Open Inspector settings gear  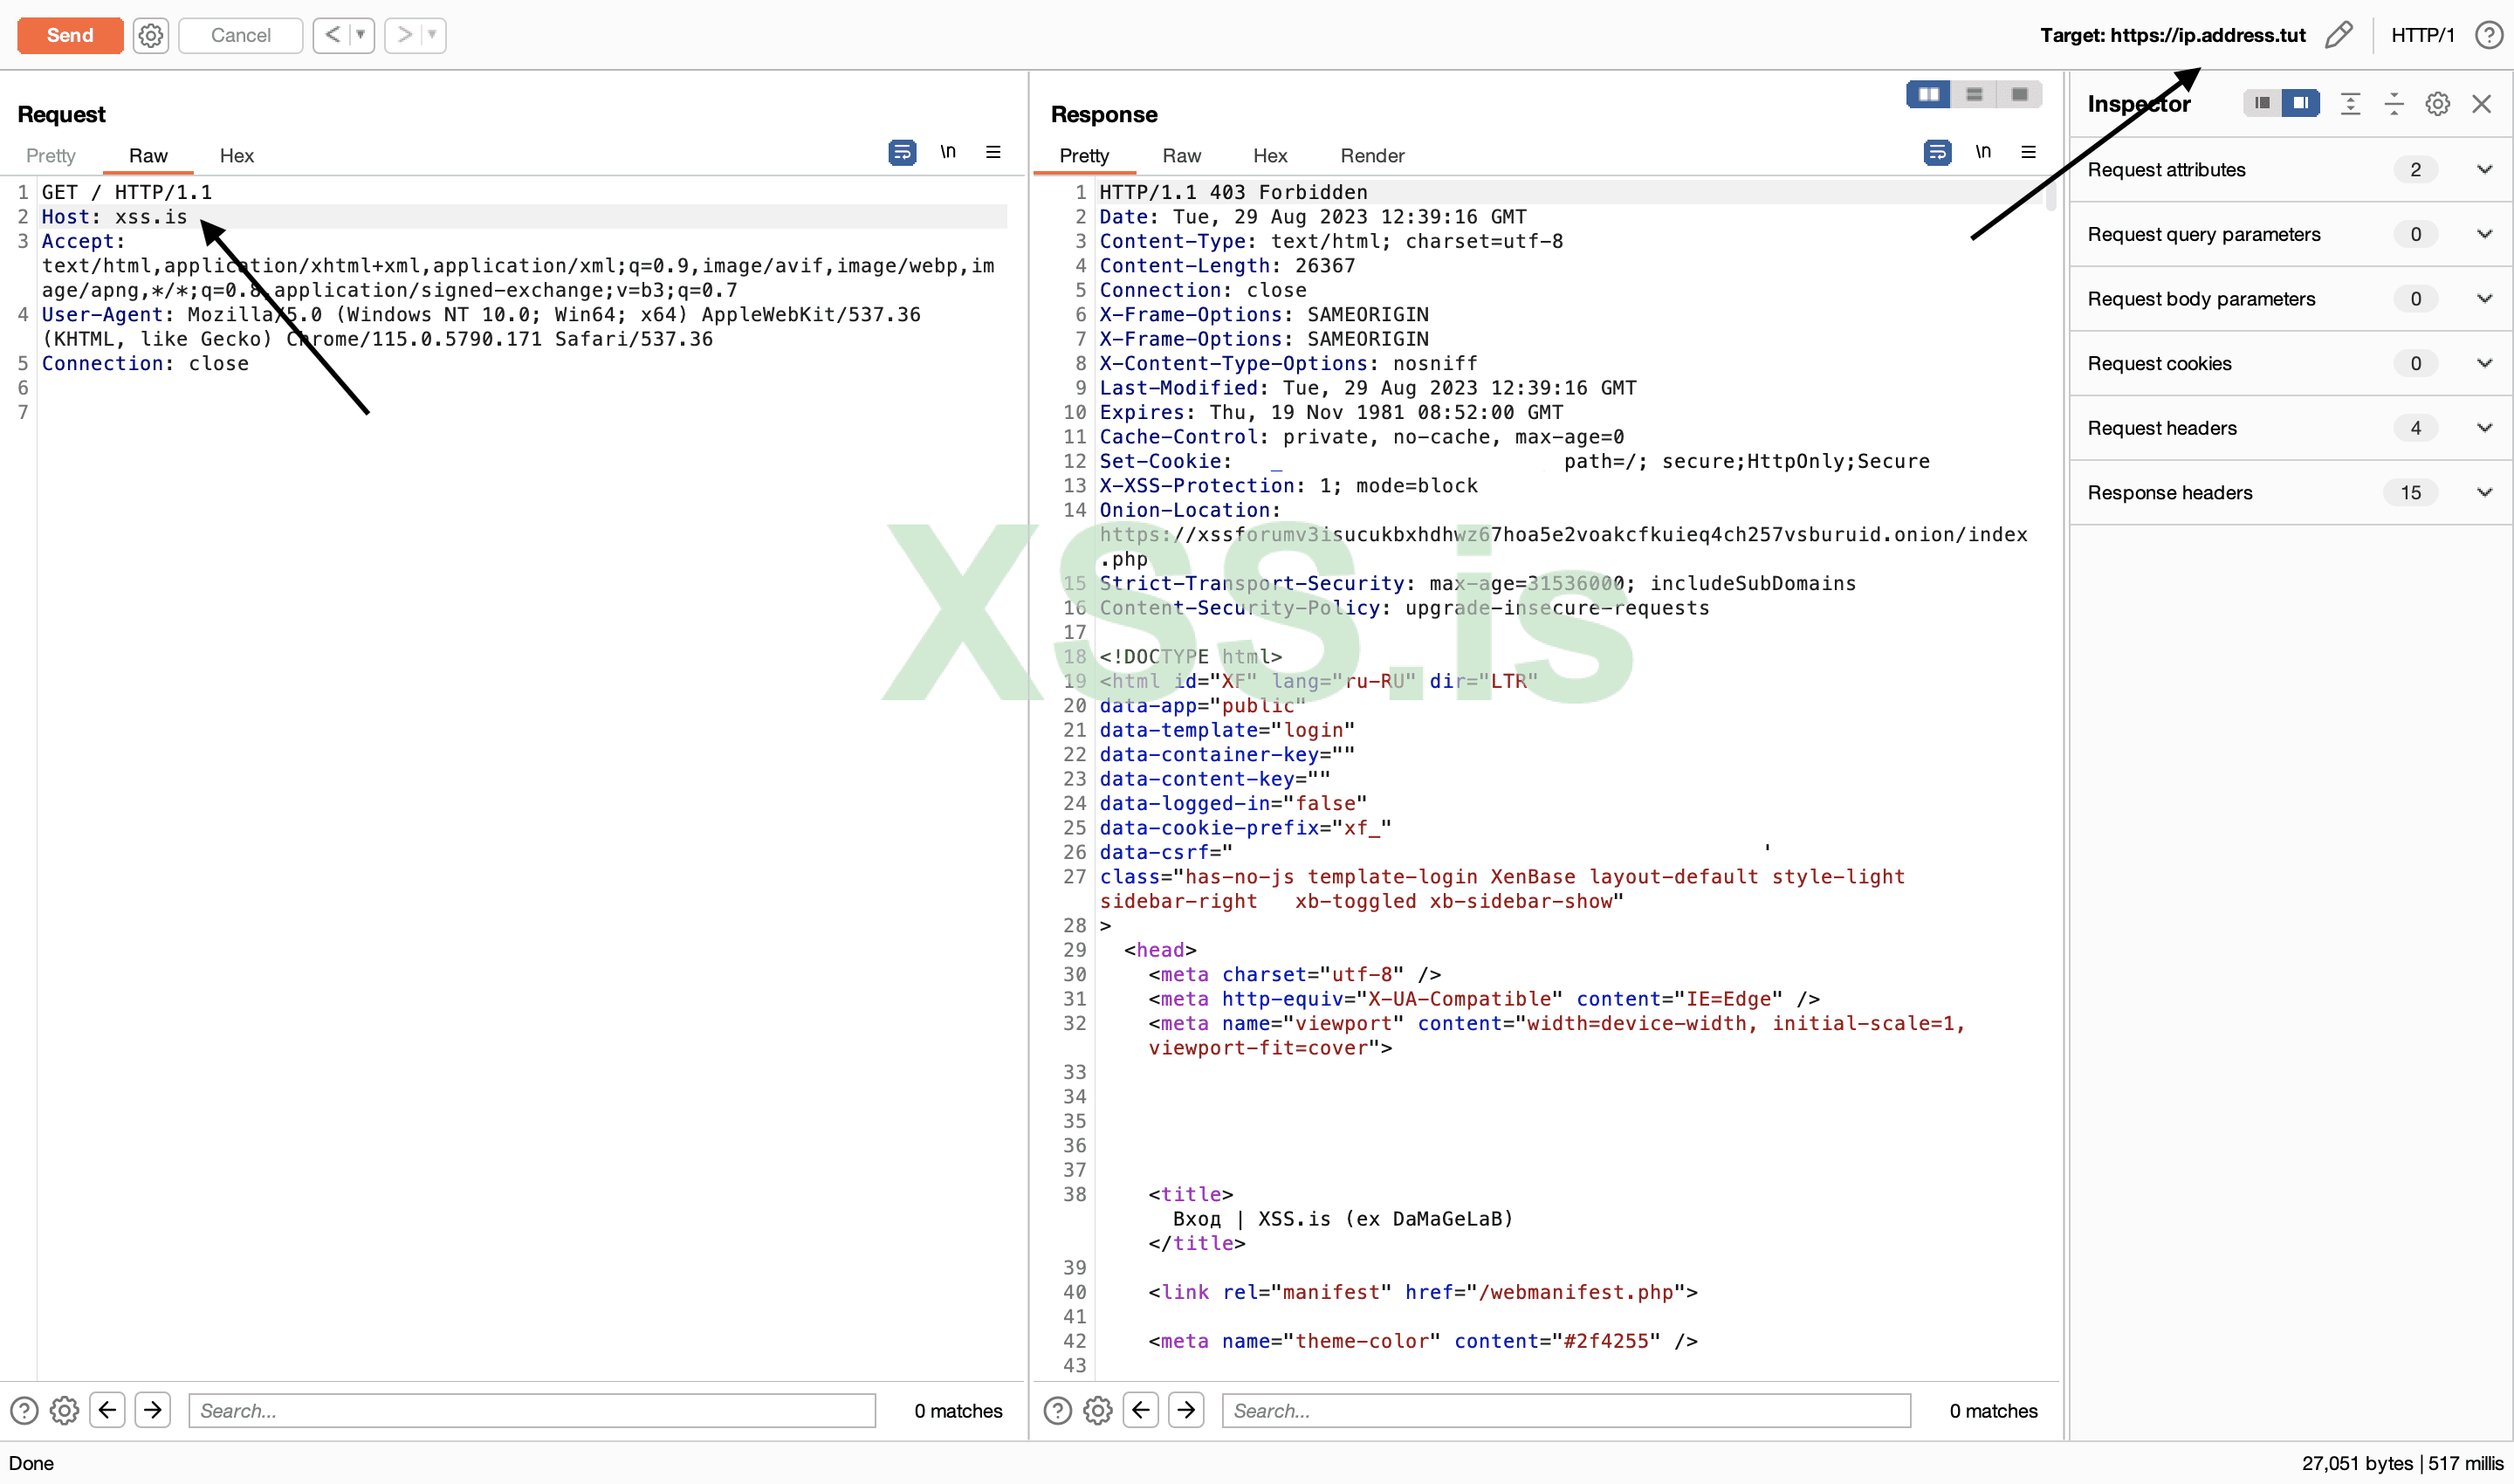(x=2437, y=104)
